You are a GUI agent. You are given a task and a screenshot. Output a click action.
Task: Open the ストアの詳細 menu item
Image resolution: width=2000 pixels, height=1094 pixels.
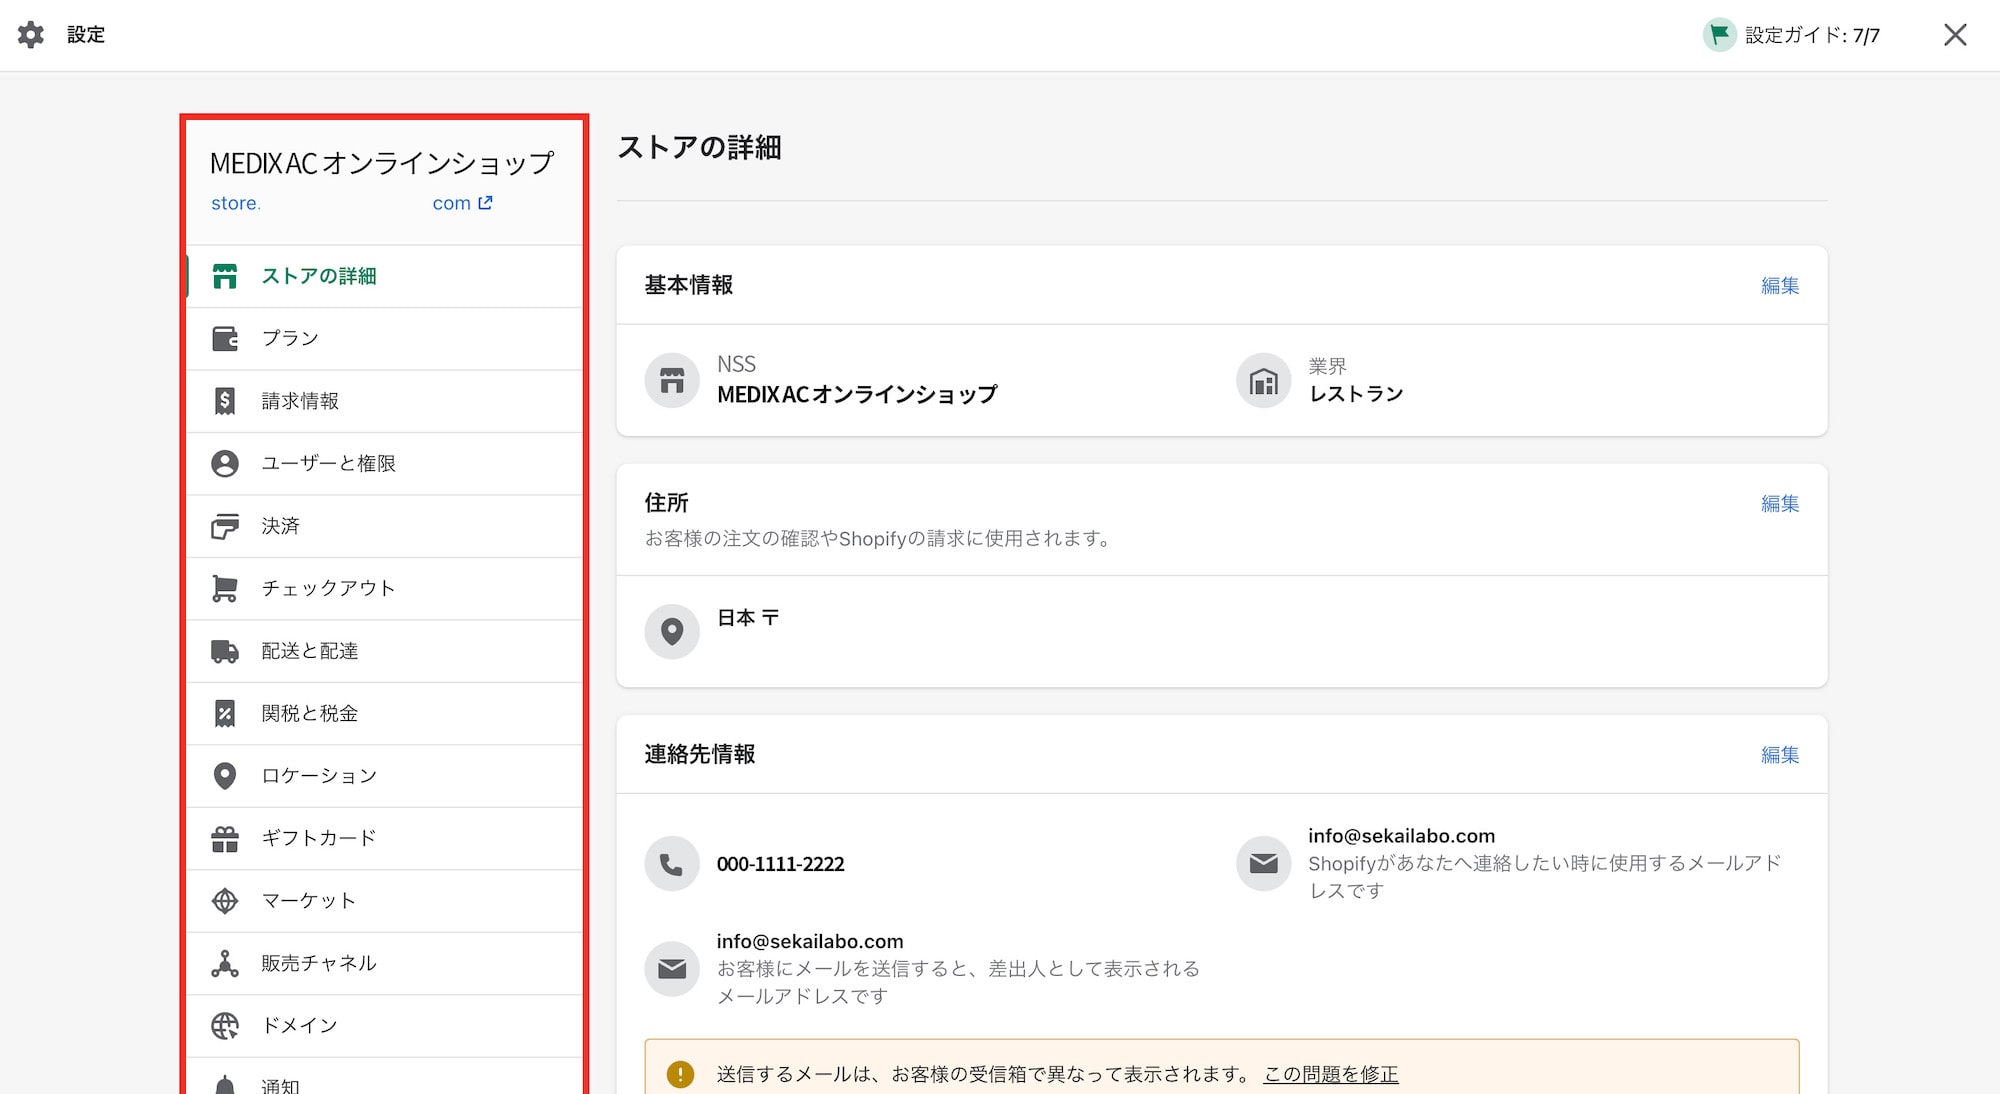click(x=385, y=276)
